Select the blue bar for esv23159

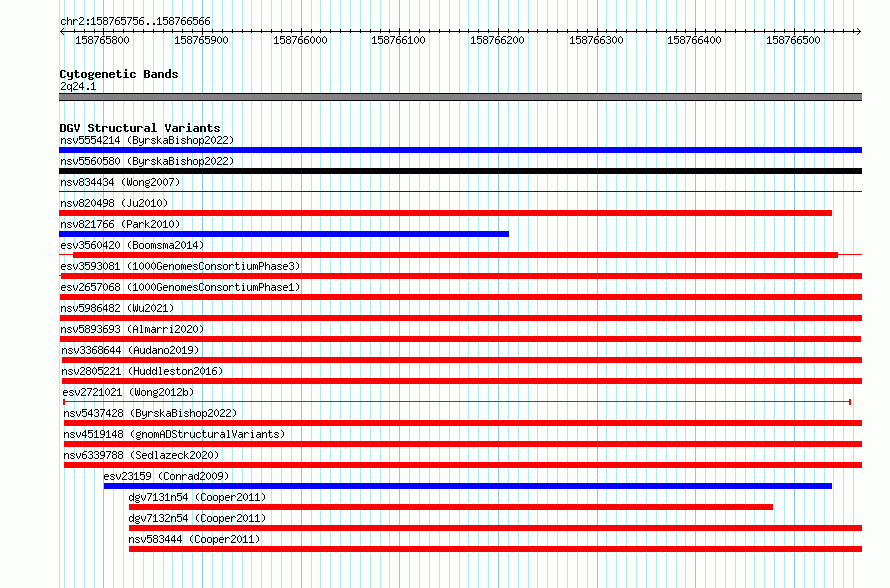coord(468,486)
